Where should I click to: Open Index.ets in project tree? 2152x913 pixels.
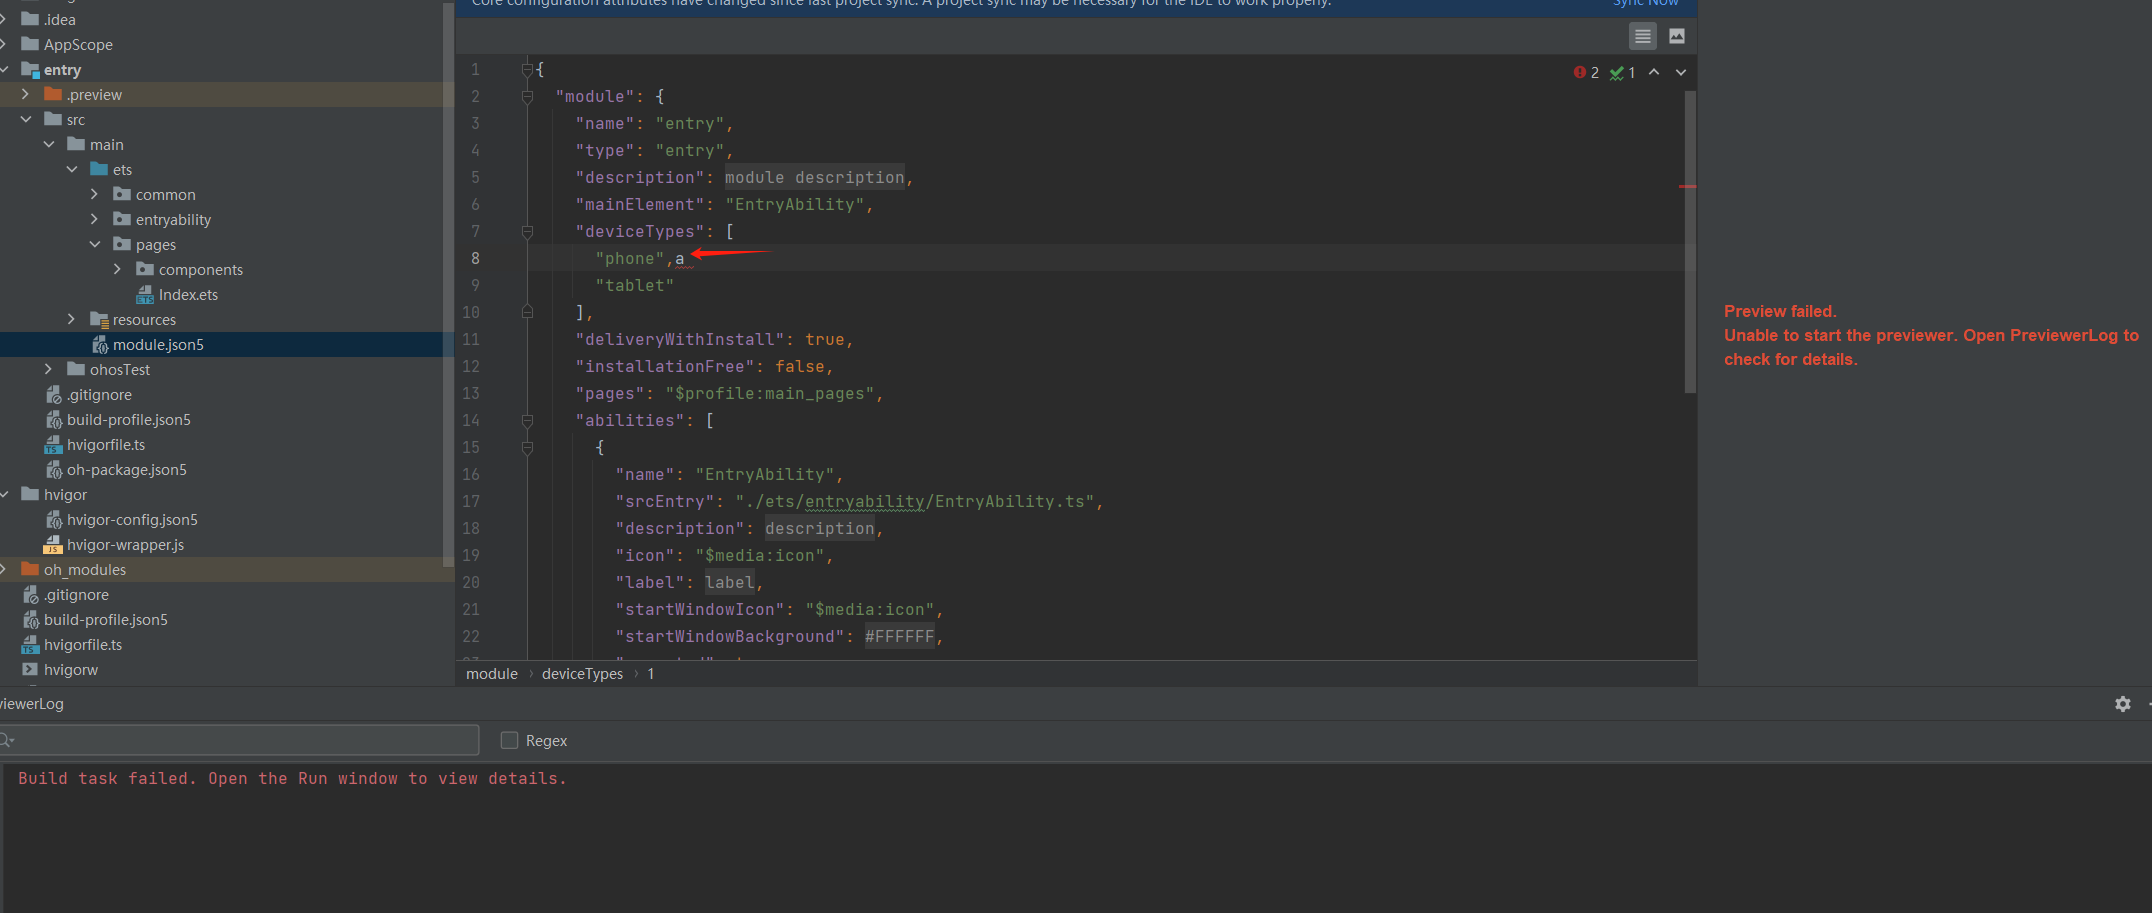(188, 295)
